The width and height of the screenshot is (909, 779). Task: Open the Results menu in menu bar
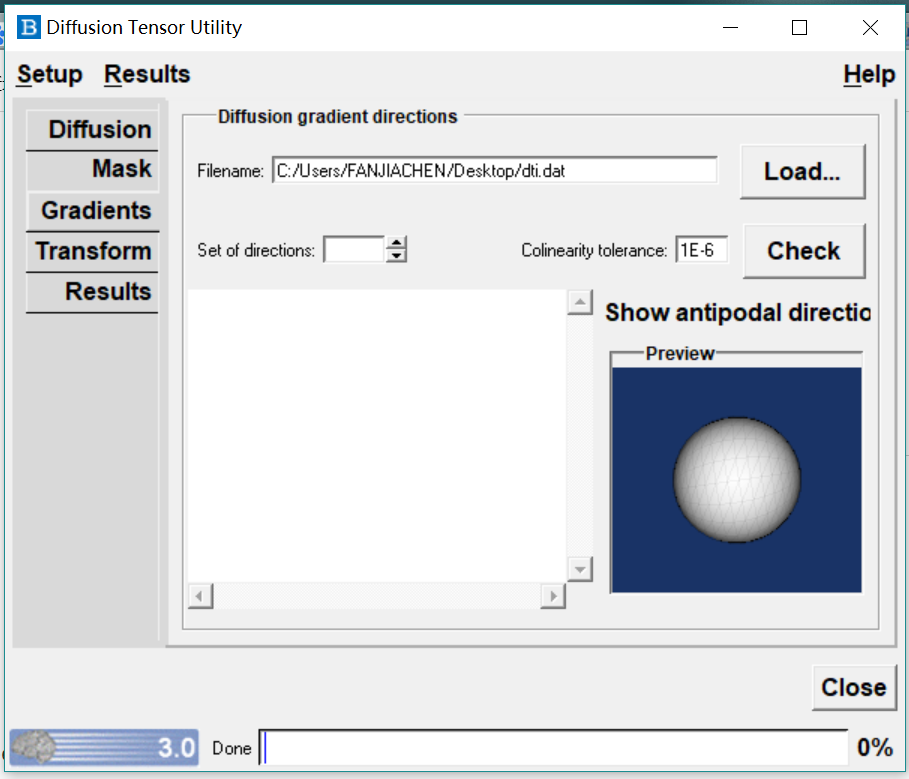click(147, 75)
